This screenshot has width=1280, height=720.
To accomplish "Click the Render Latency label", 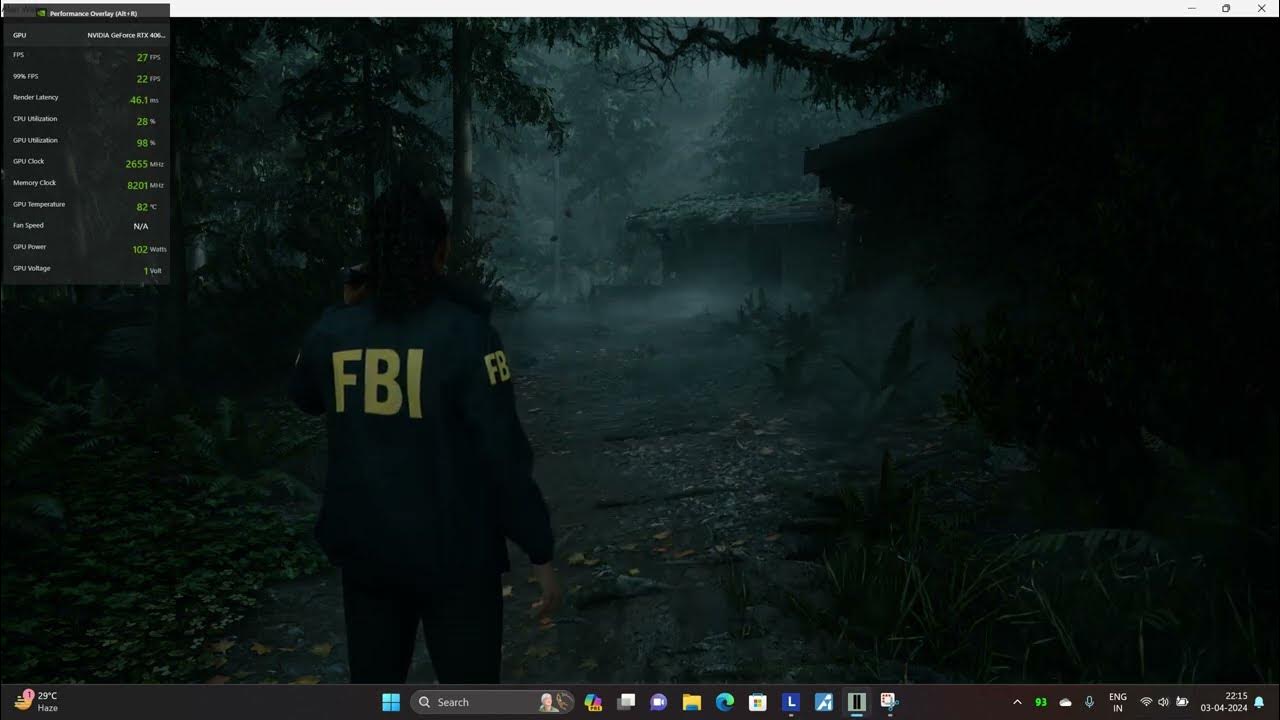I will [x=36, y=97].
